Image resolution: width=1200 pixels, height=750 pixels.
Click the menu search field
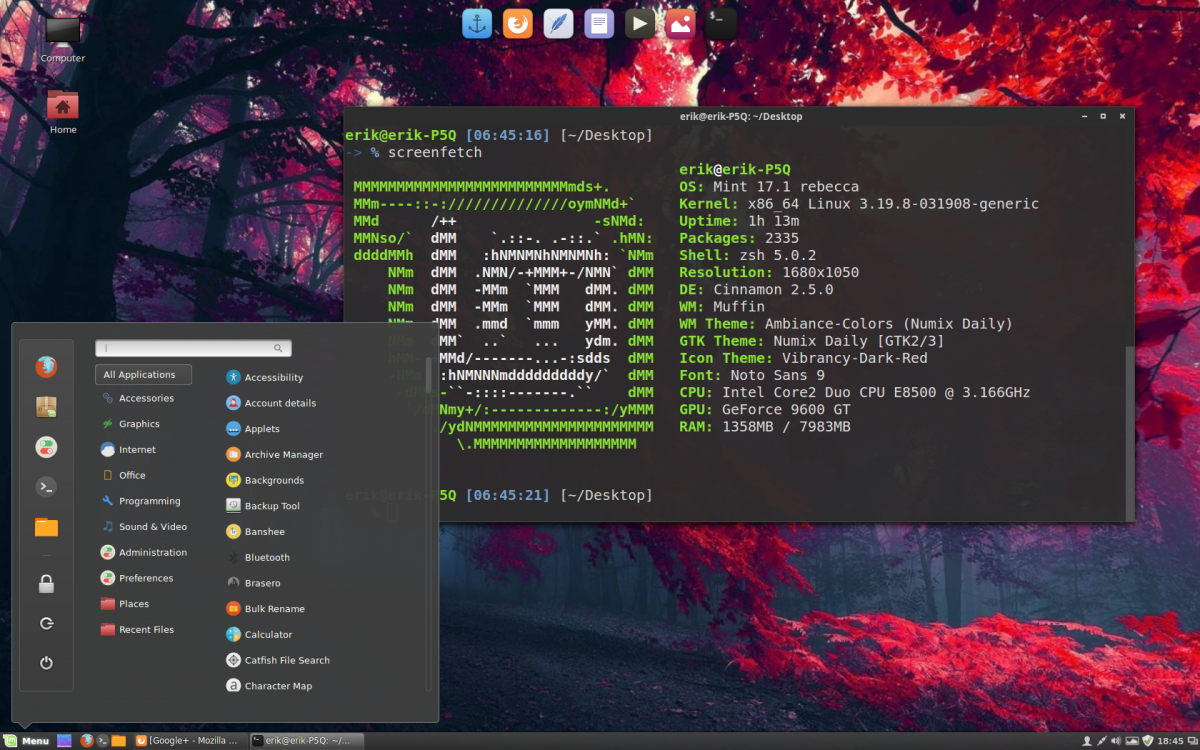193,348
